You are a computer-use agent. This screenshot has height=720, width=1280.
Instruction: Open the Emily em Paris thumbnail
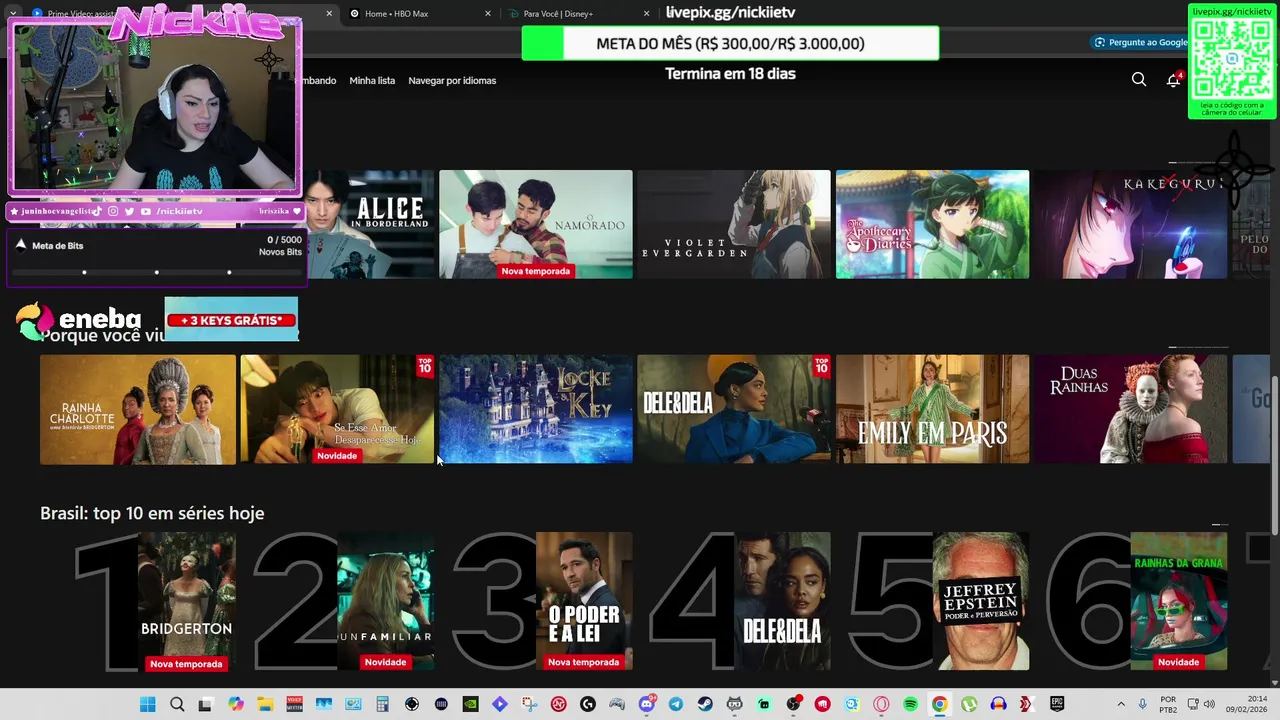pyautogui.click(x=932, y=409)
